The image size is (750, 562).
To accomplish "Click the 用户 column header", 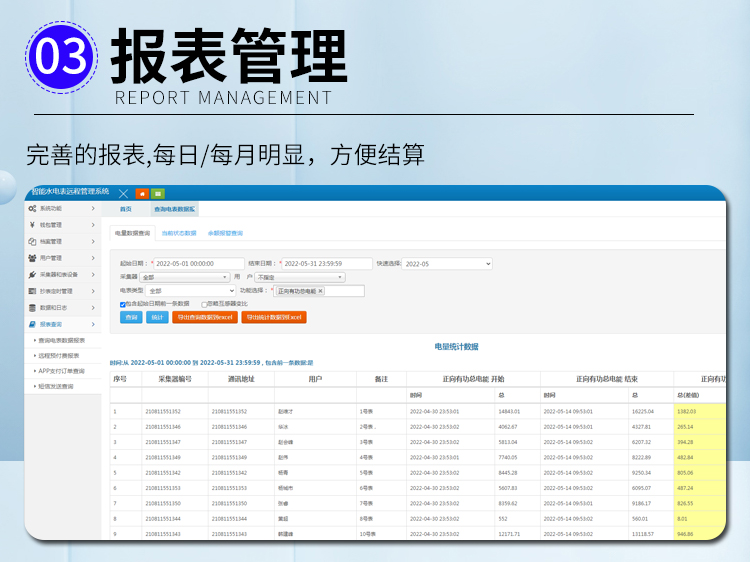I will (x=315, y=379).
